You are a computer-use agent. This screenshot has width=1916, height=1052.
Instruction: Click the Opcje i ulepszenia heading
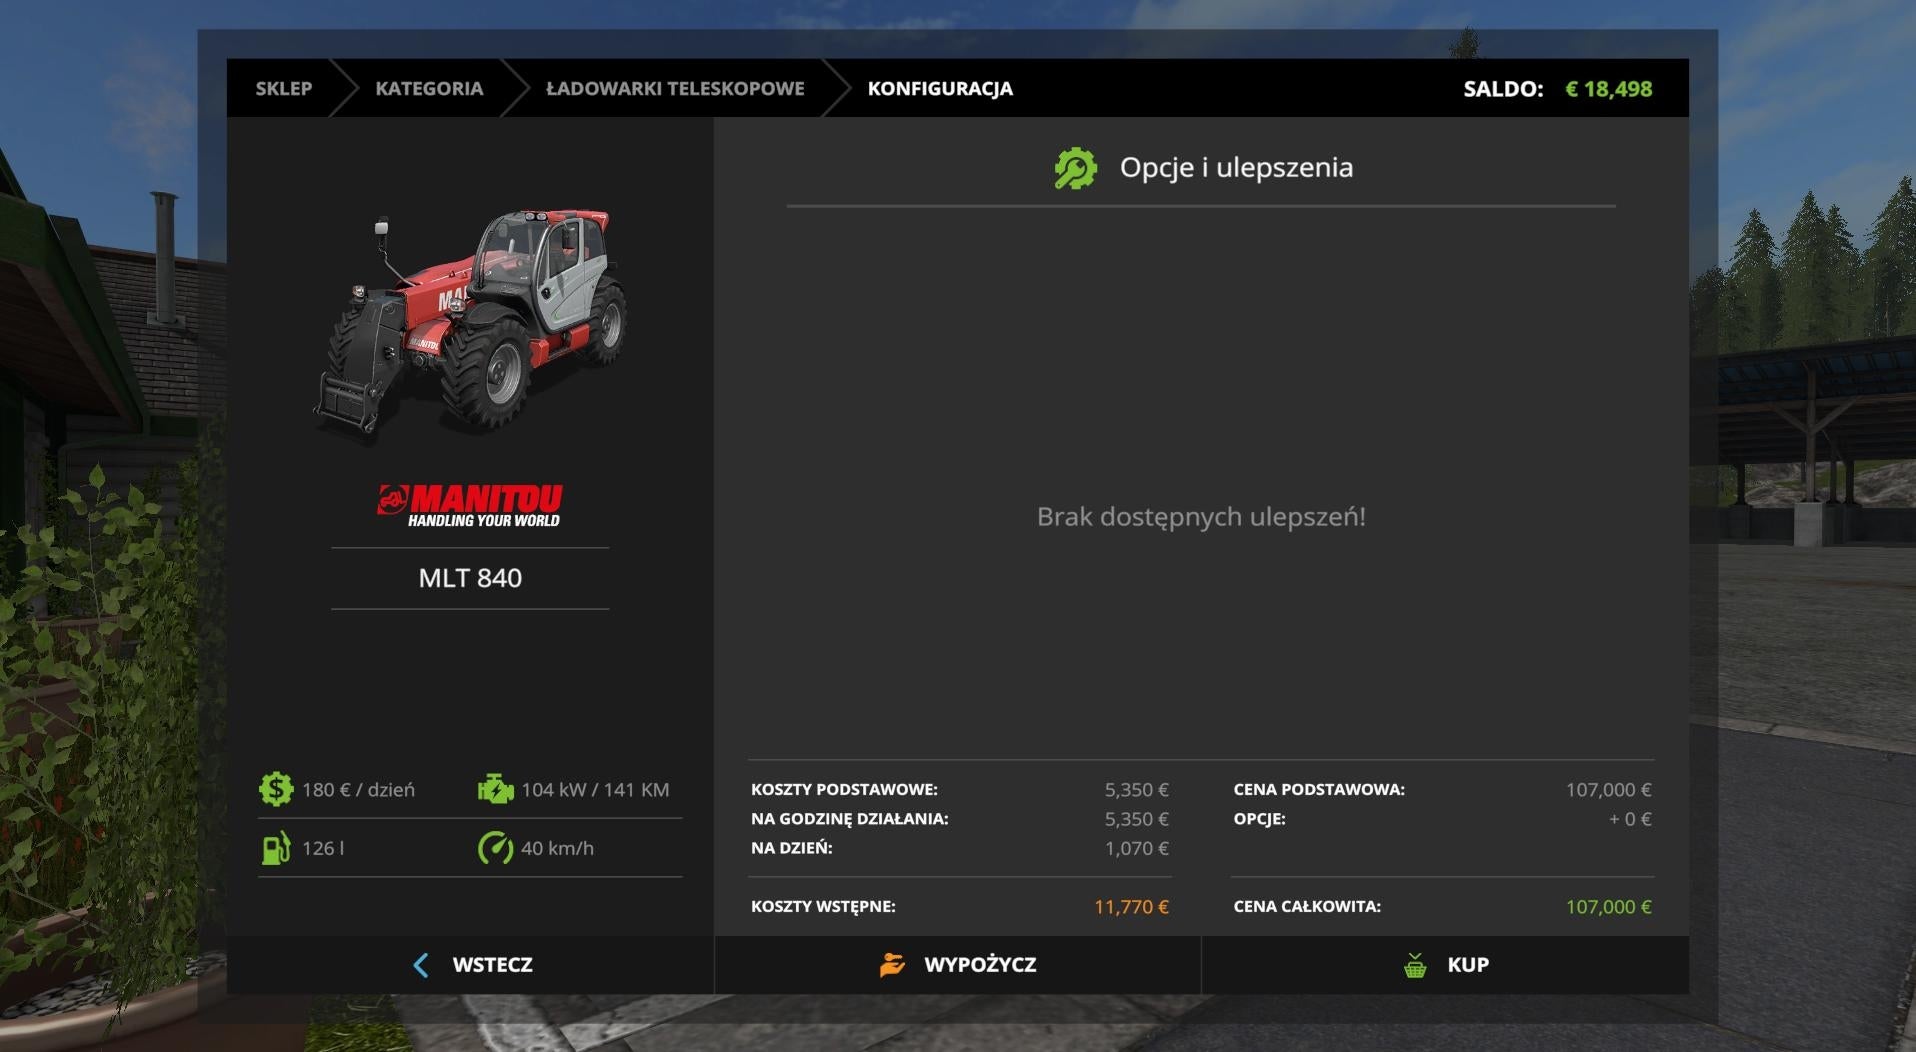click(x=1236, y=168)
